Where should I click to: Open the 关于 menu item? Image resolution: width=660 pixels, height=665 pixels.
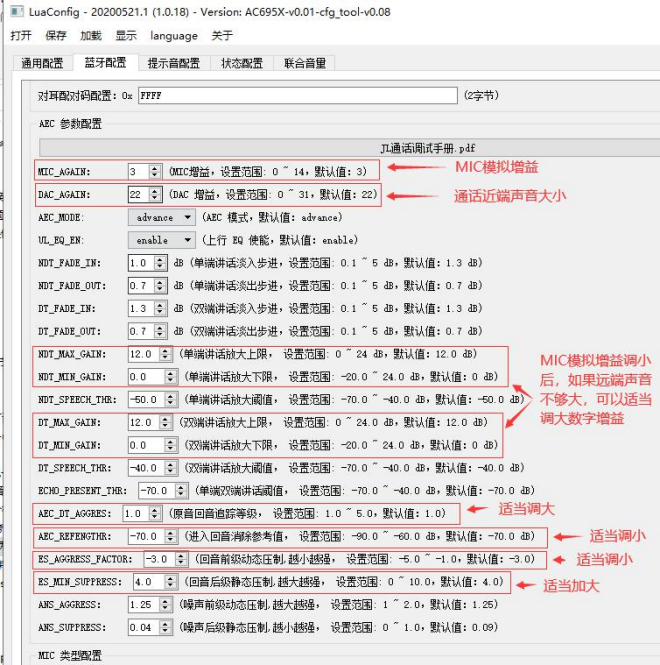[x=222, y=36]
